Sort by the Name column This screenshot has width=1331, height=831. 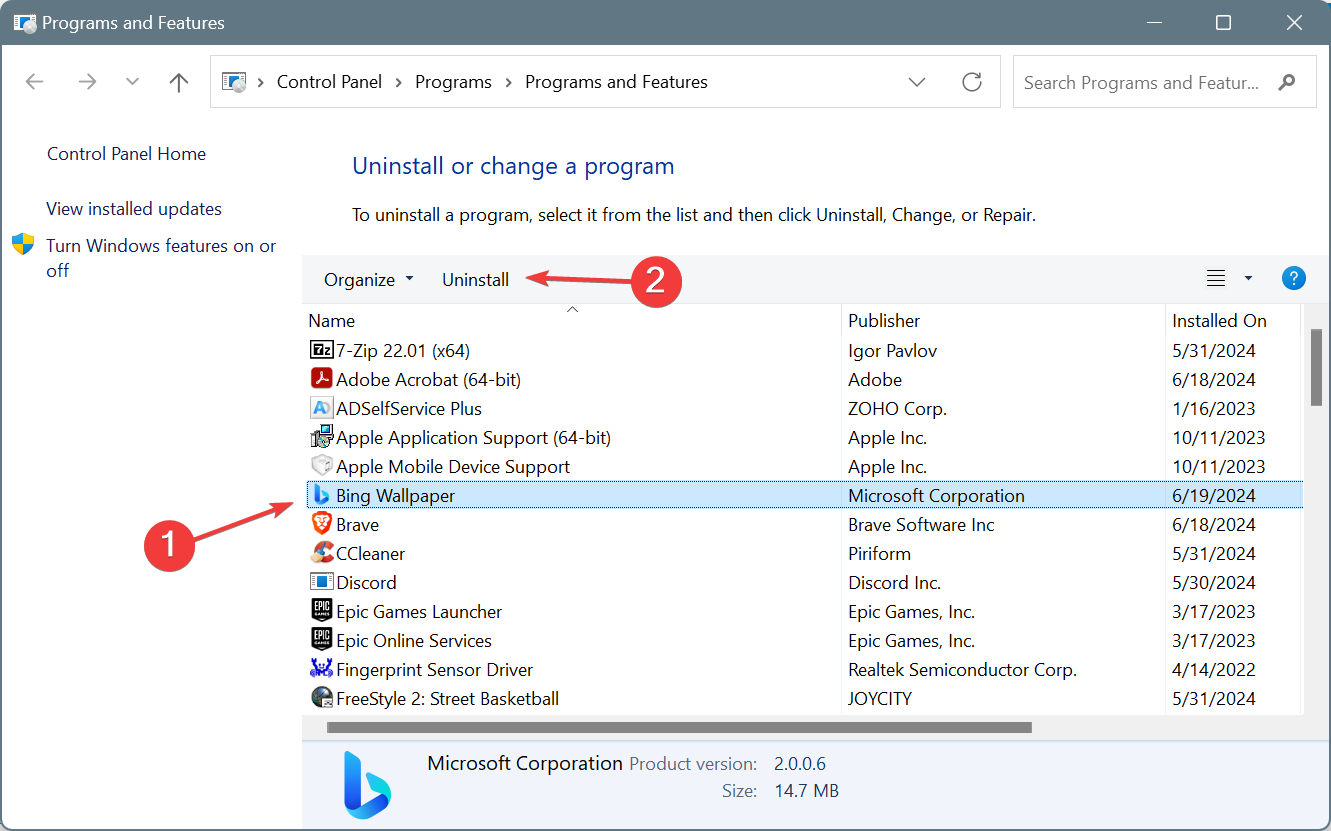pyautogui.click(x=332, y=321)
